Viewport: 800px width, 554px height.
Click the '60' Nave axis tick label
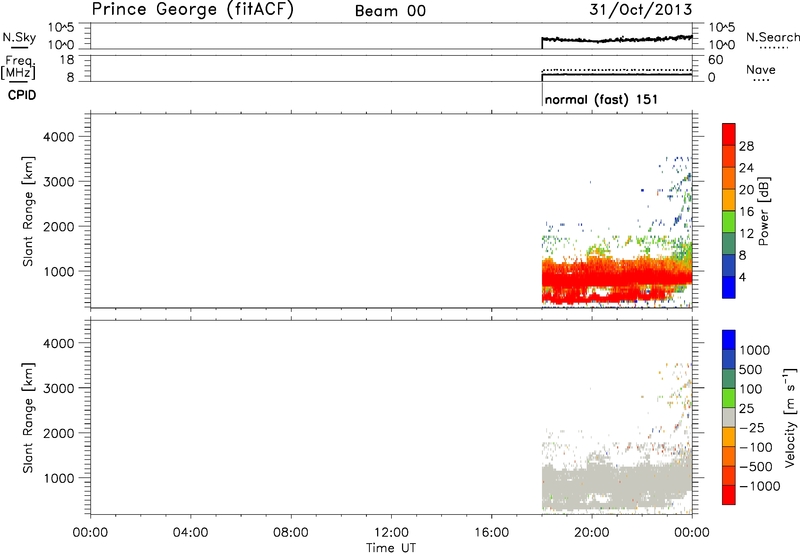[715, 60]
